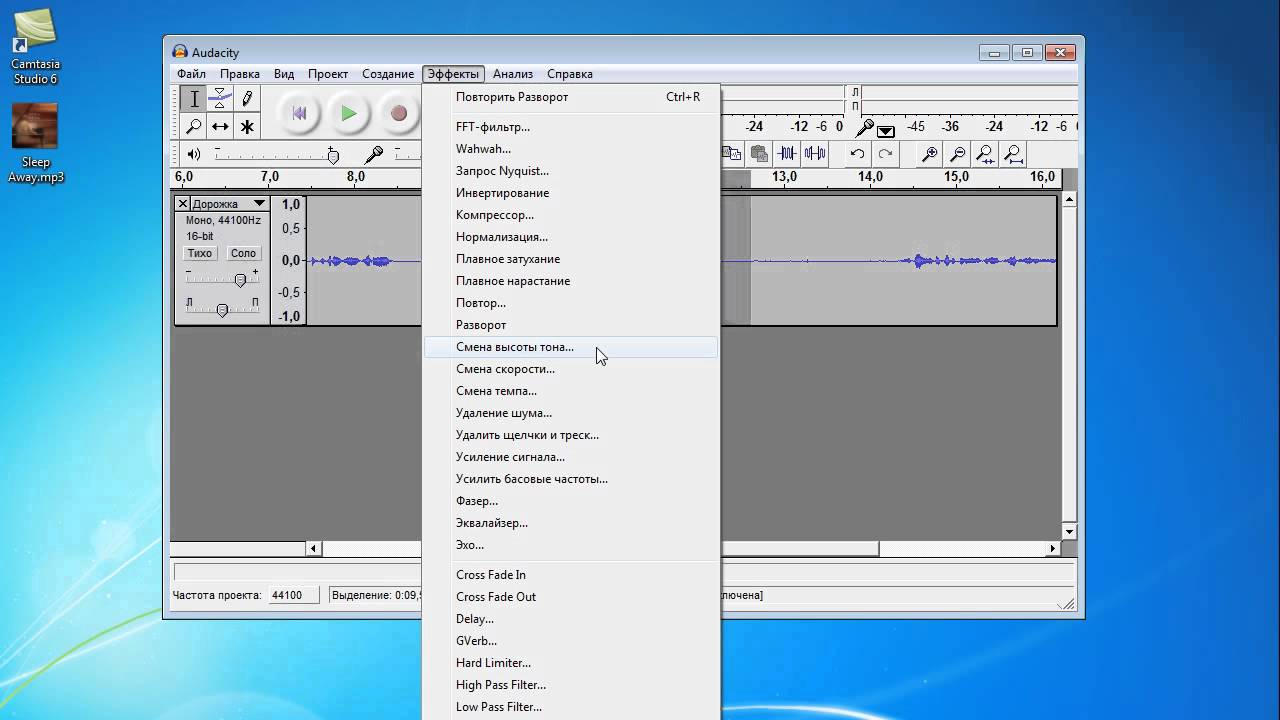Choose Cross Fade In effect

coord(571,575)
